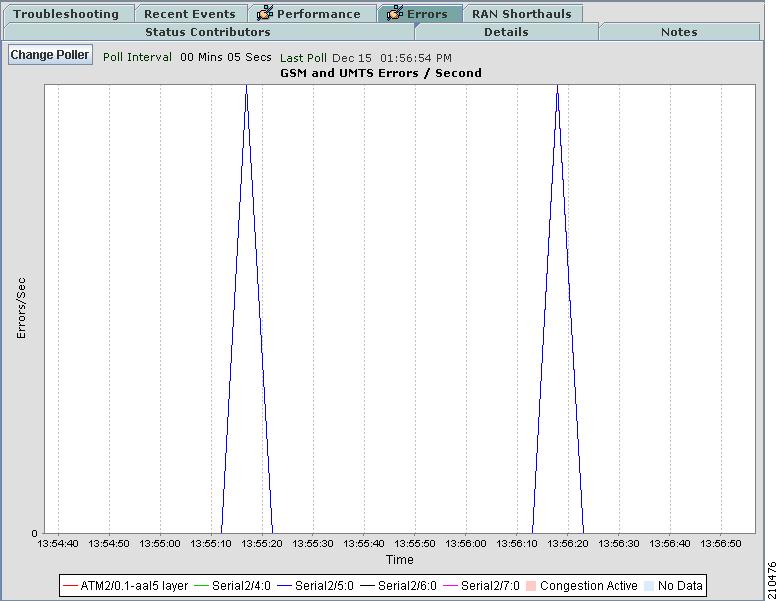Image resolution: width=778 pixels, height=601 pixels.
Task: Click the 13:56:00 time axis label
Action: (x=466, y=543)
